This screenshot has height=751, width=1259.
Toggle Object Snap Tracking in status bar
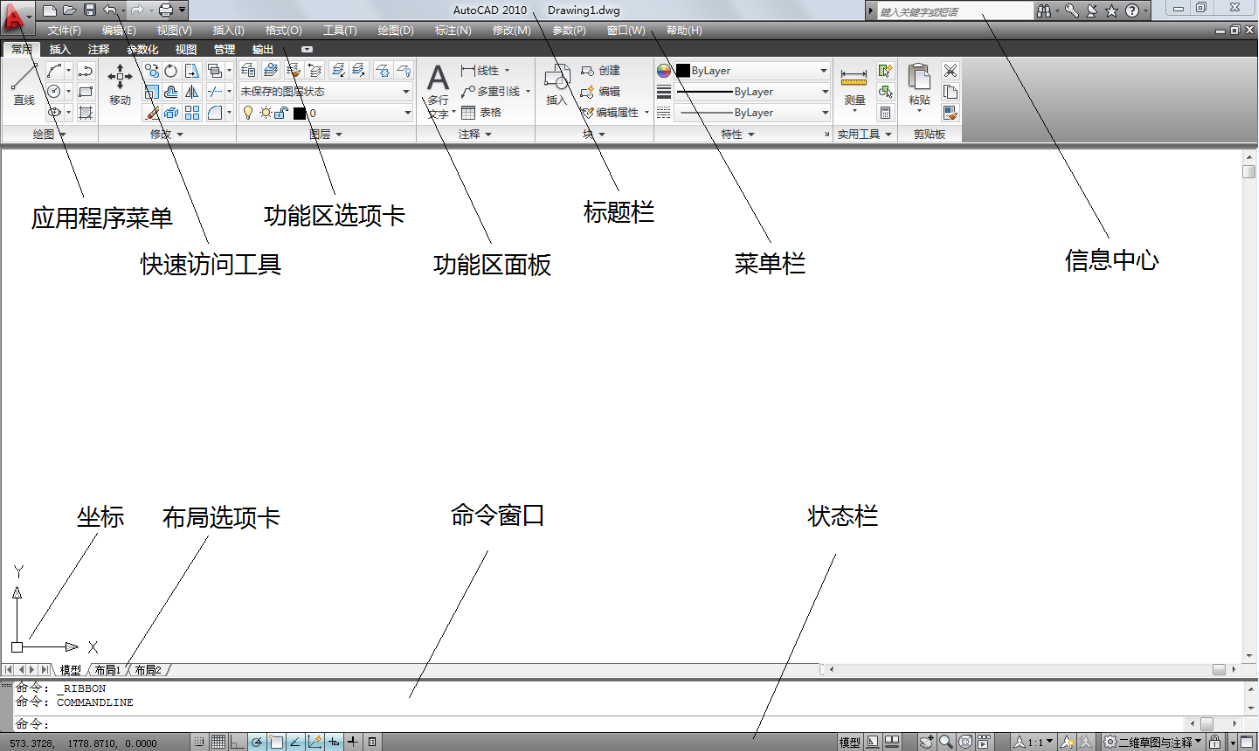pos(295,742)
